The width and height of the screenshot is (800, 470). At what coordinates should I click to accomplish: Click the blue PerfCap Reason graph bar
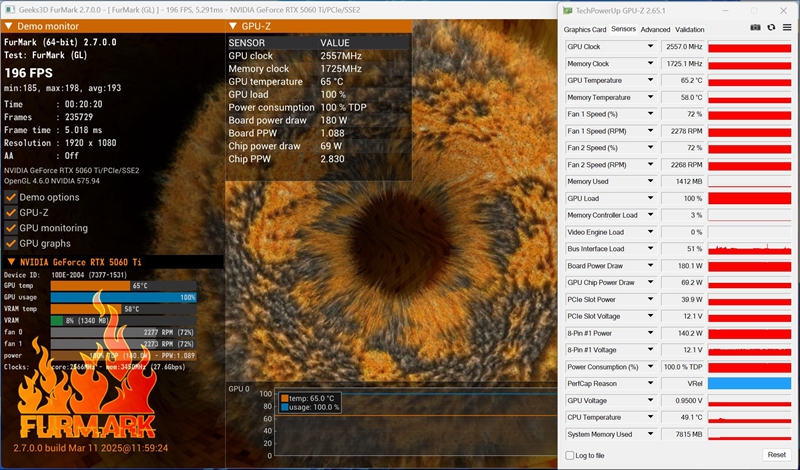750,383
